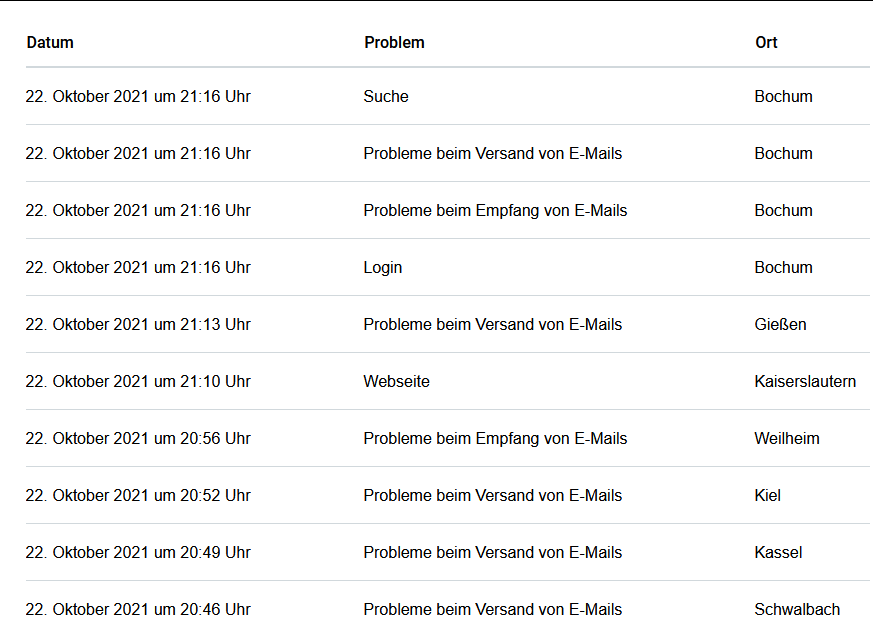Click the Problem column header

pyautogui.click(x=394, y=42)
